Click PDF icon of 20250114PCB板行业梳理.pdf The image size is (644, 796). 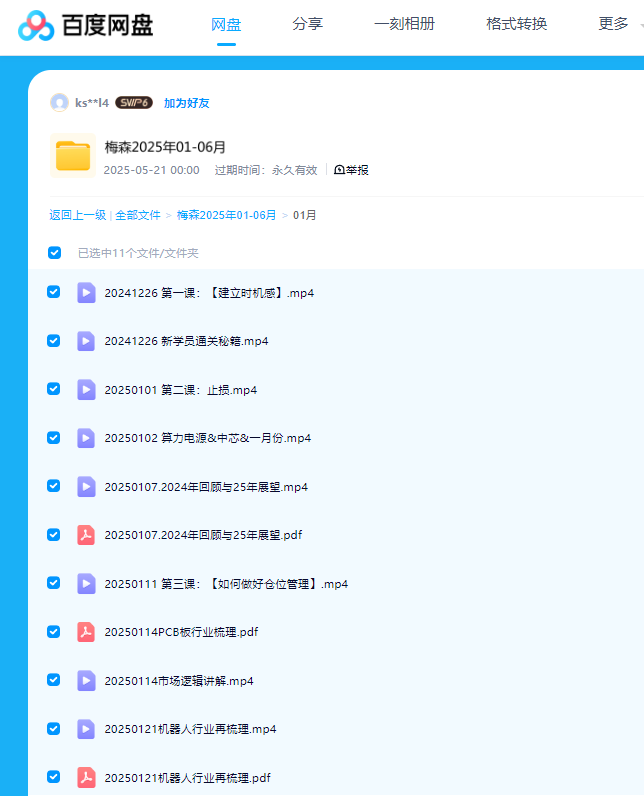click(x=86, y=631)
